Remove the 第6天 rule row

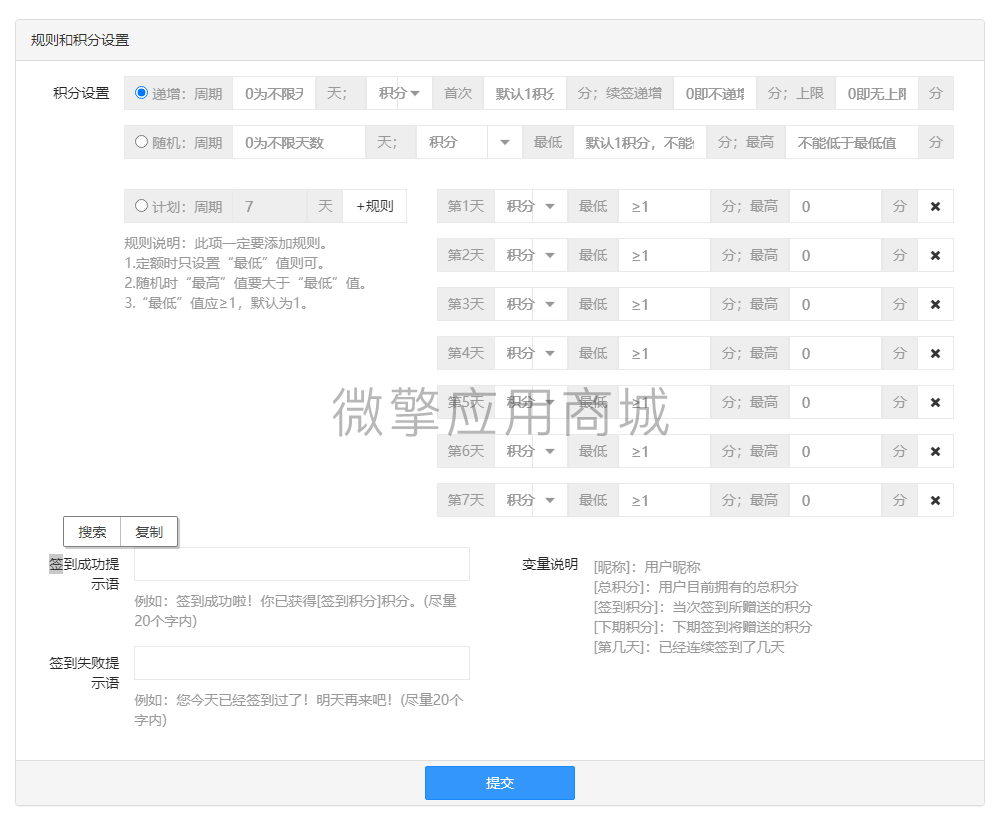(935, 452)
